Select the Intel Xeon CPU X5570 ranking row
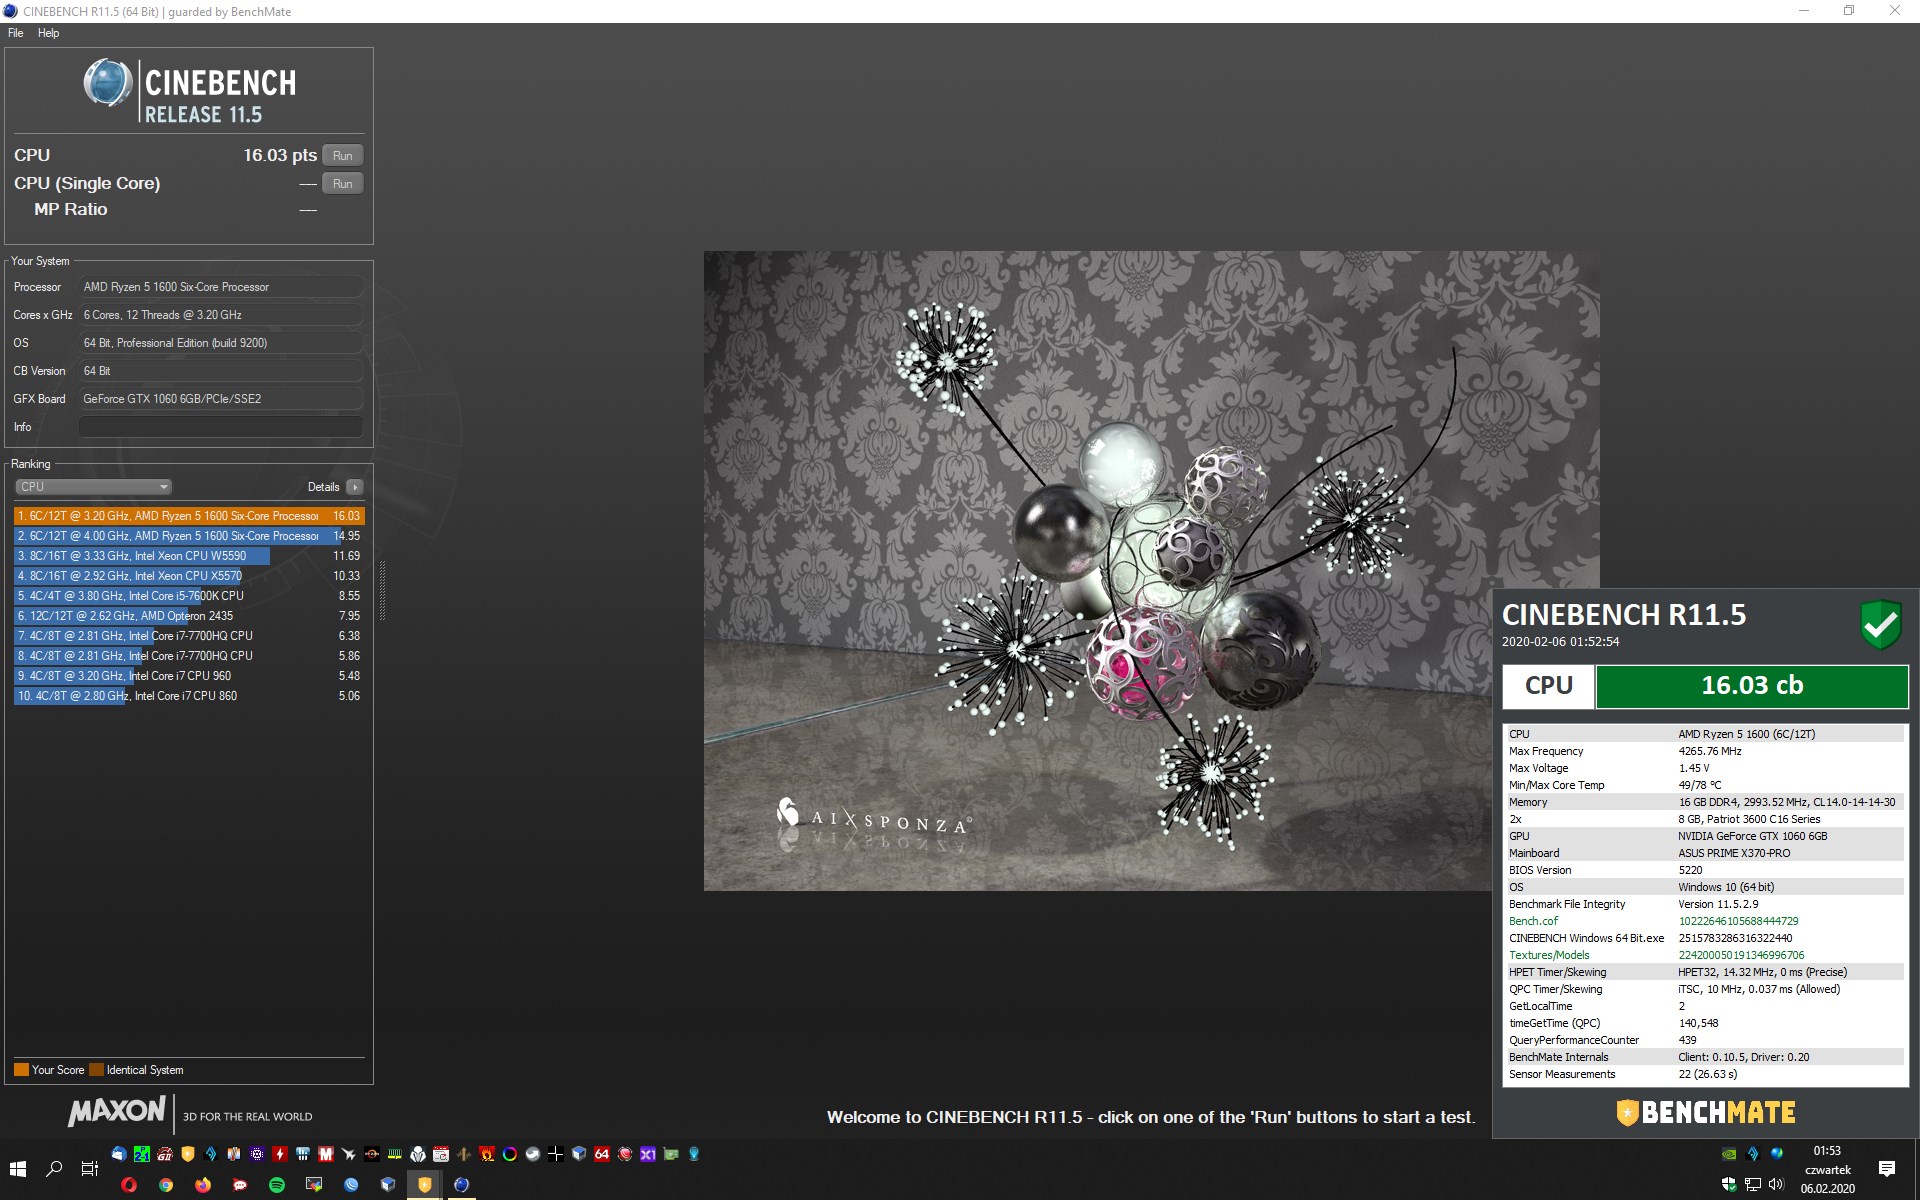Viewport: 1920px width, 1200px height. (189, 576)
